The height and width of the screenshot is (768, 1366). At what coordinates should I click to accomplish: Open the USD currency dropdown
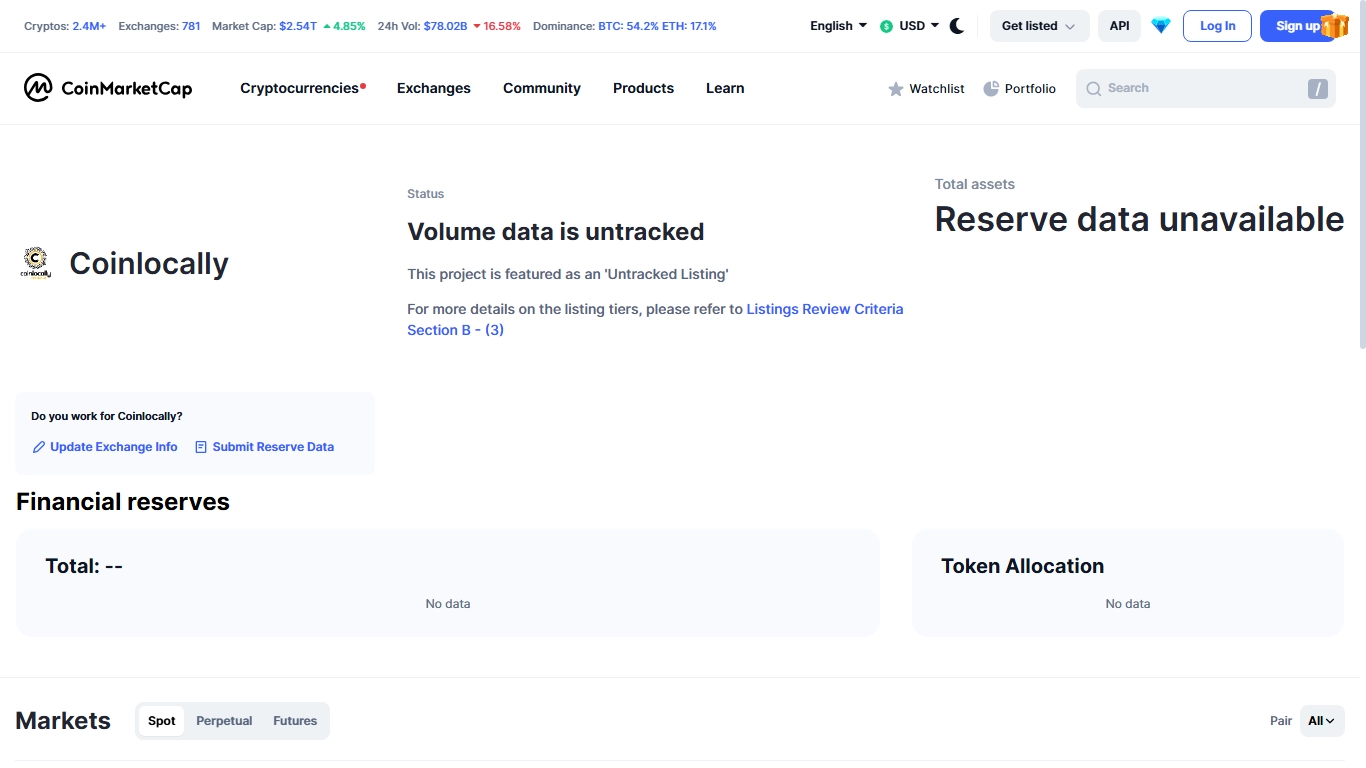910,26
